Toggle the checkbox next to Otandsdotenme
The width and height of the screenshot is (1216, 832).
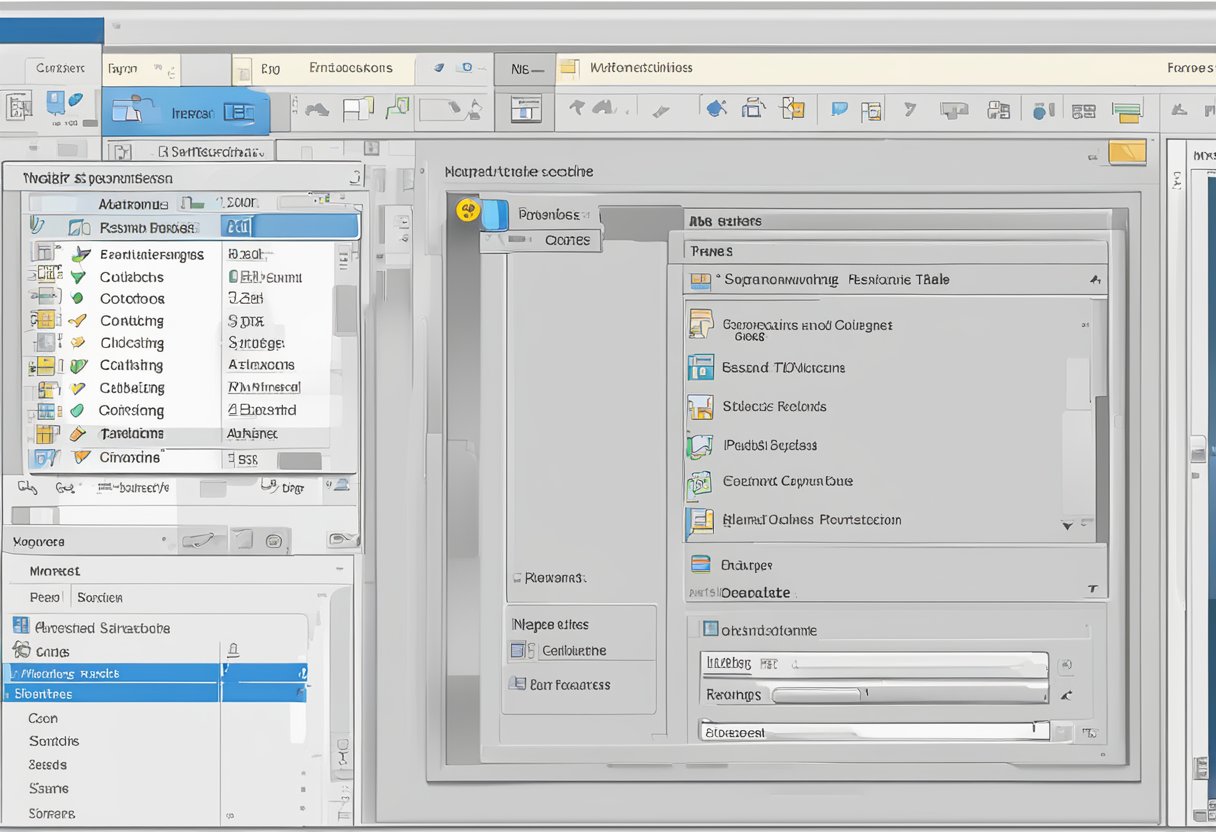[x=711, y=629]
